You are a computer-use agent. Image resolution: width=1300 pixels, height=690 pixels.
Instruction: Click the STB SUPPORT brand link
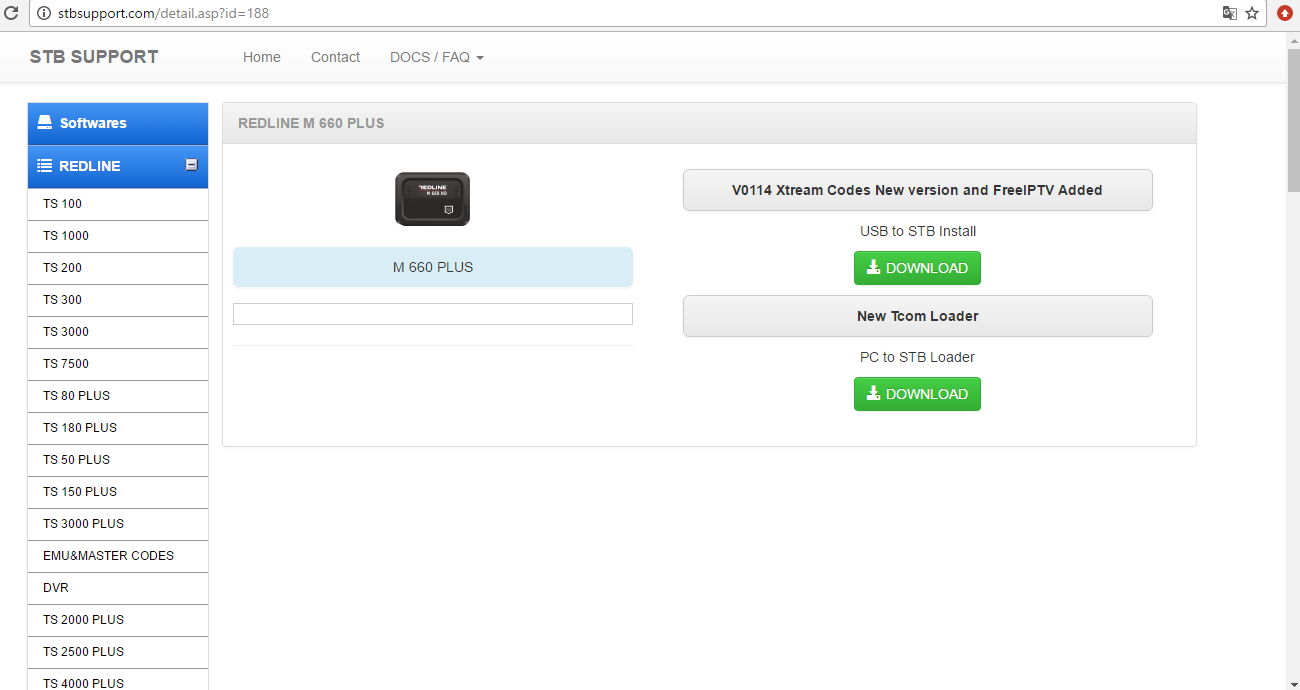coord(94,57)
